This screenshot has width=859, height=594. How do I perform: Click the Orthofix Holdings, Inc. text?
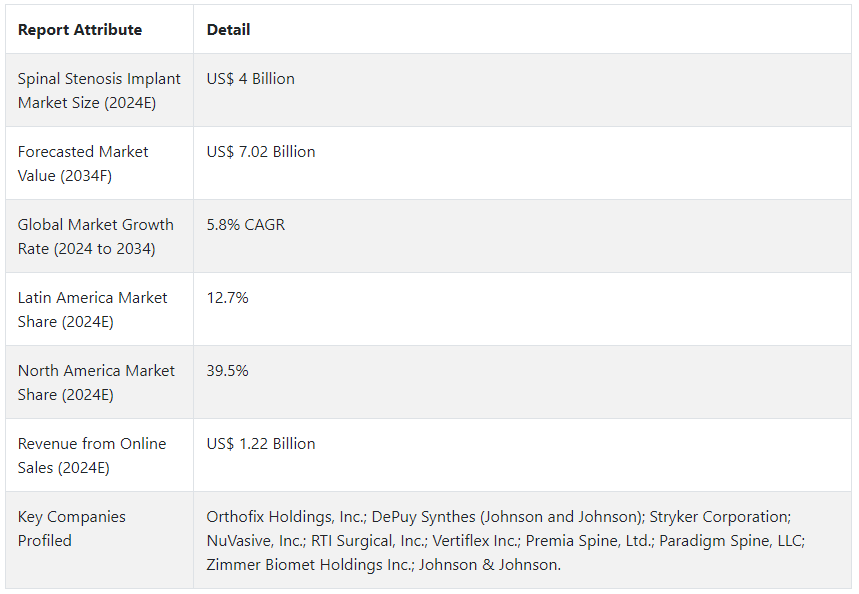[285, 517]
